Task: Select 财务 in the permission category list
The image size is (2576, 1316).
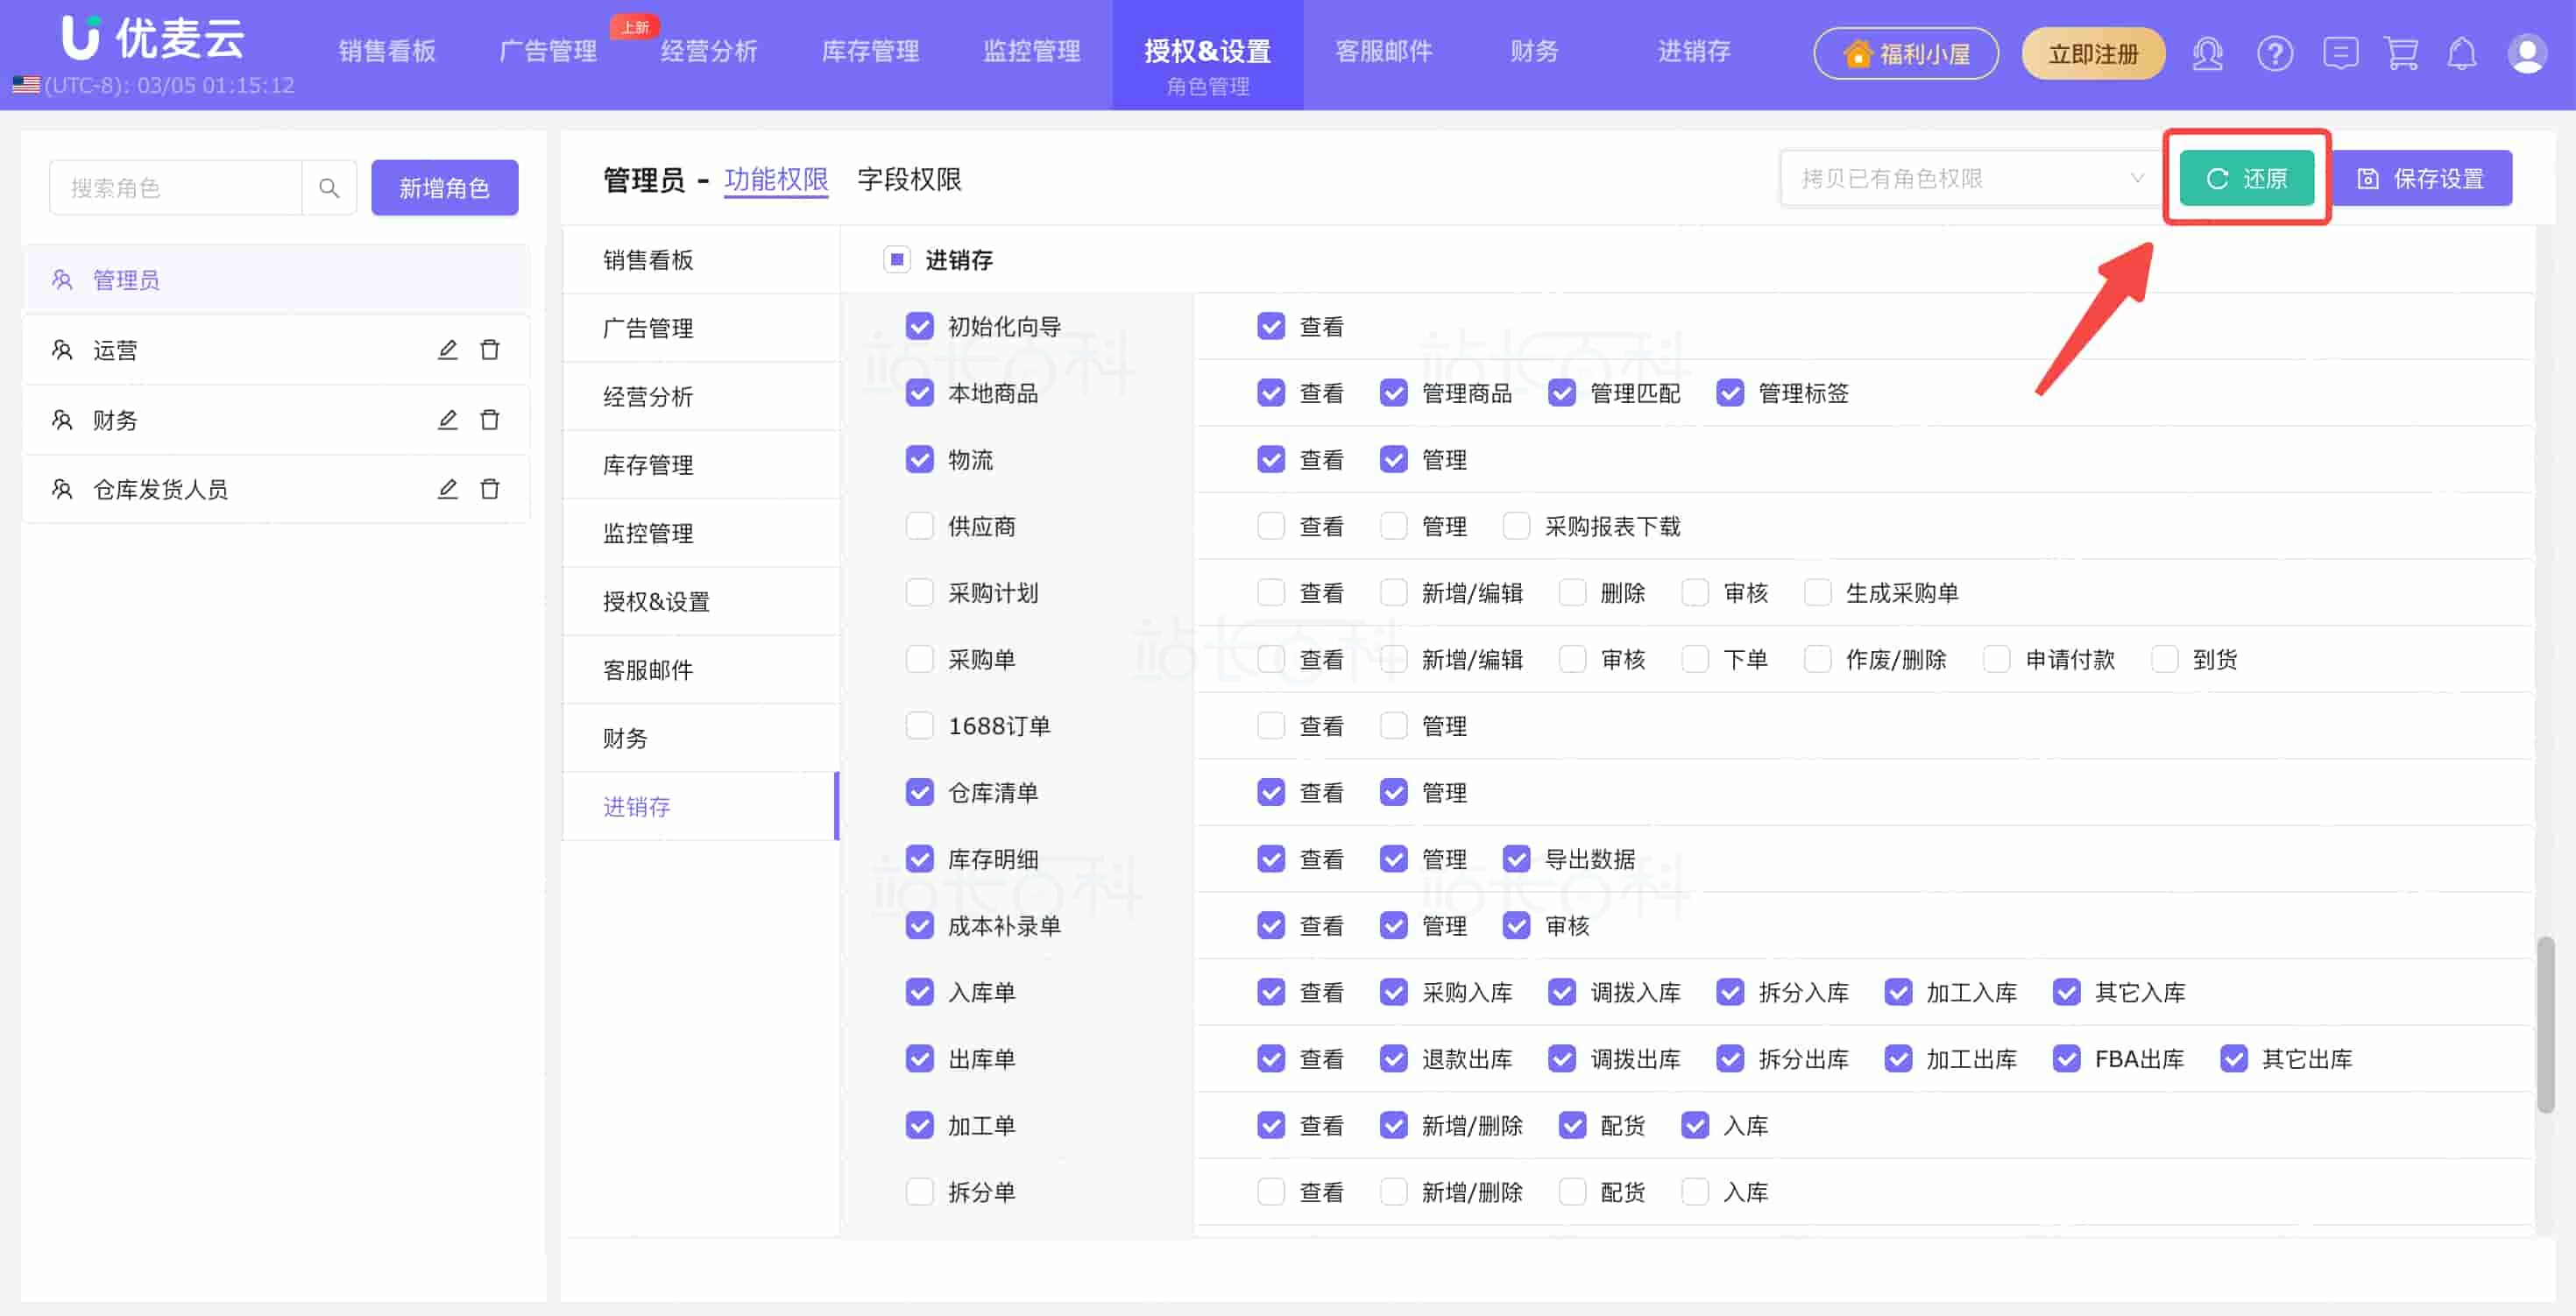Action: [625, 738]
